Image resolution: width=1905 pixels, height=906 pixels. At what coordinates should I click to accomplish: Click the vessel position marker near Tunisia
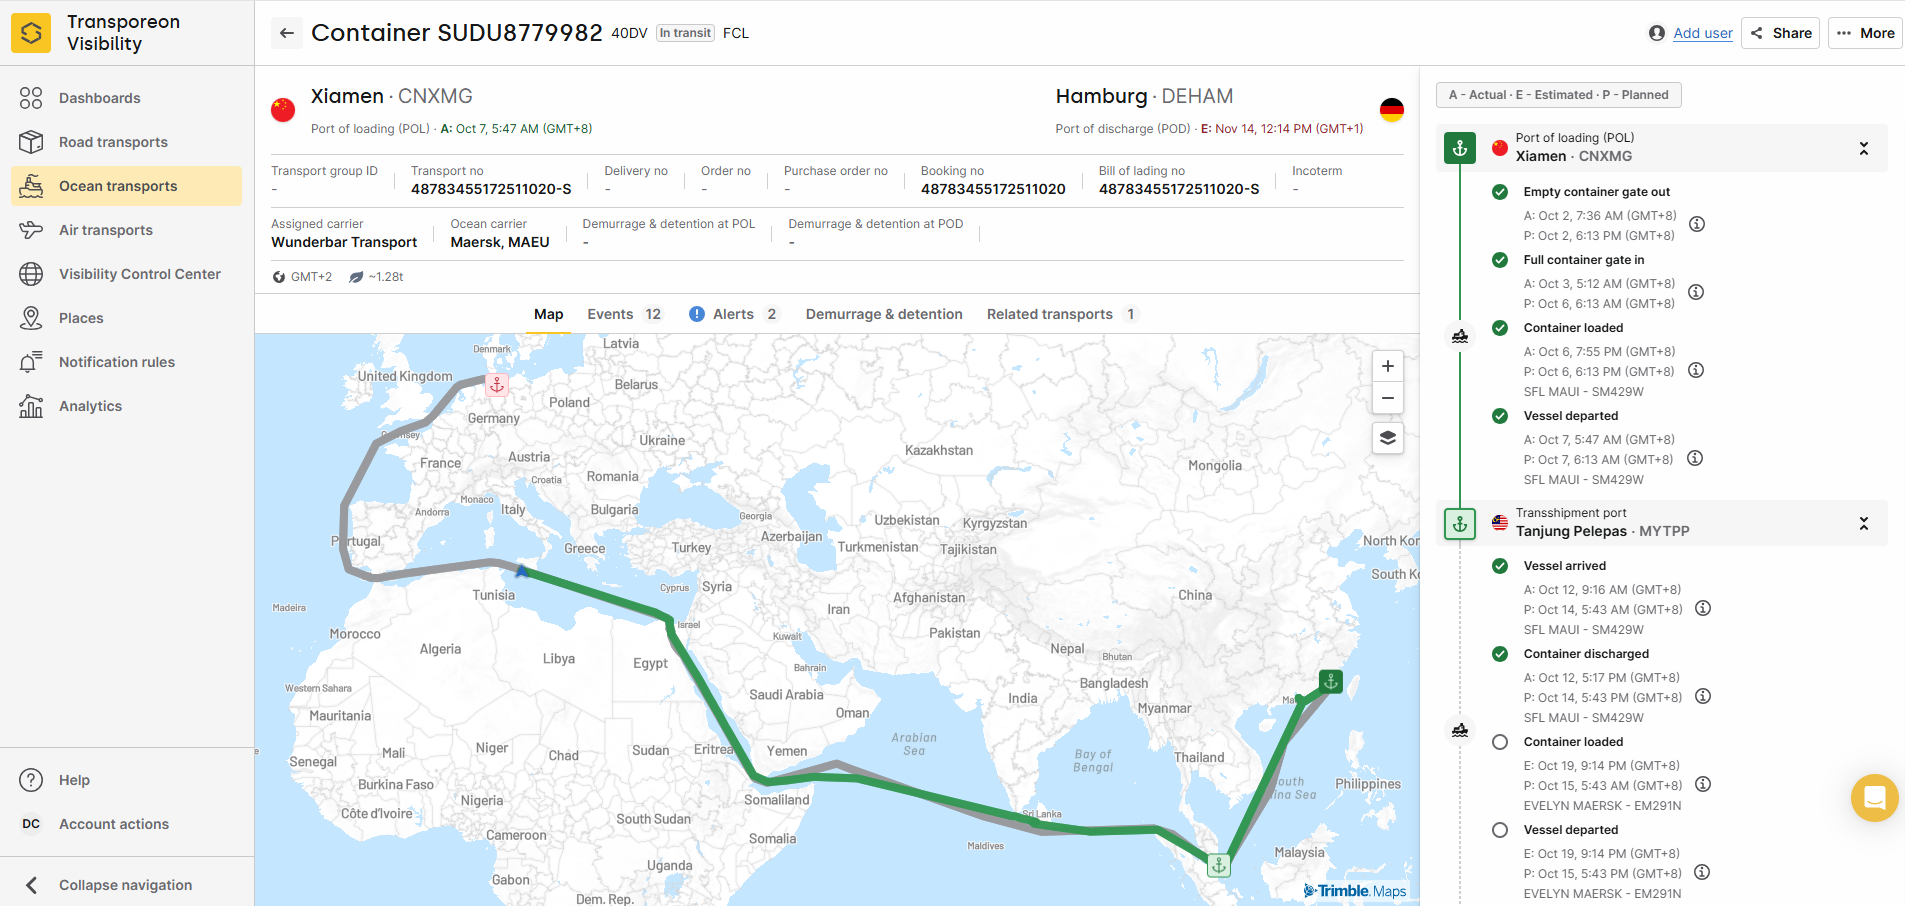click(x=521, y=570)
